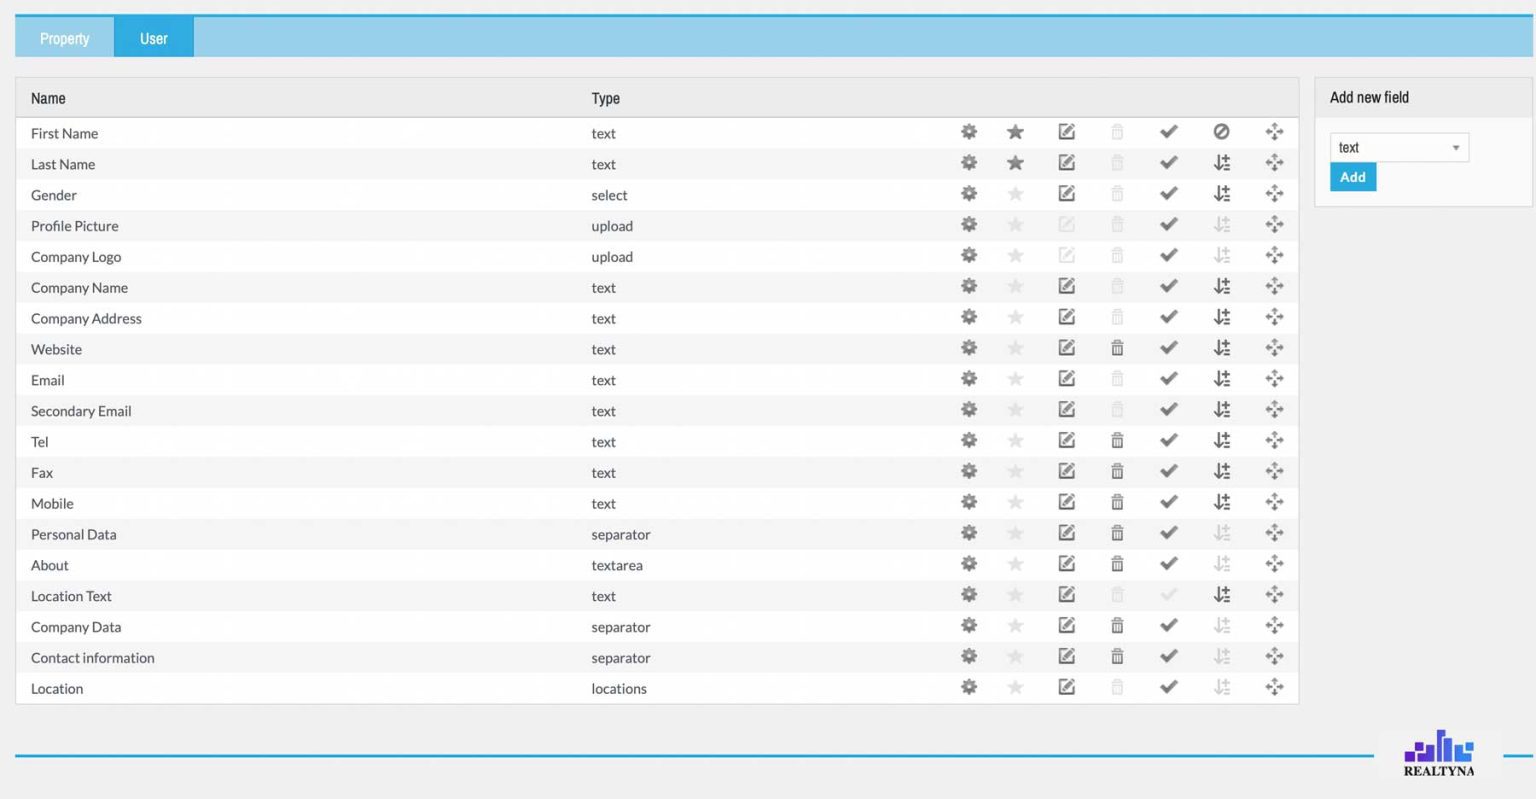The image size is (1536, 799).
Task: Switch to the Property tab
Action: (65, 38)
